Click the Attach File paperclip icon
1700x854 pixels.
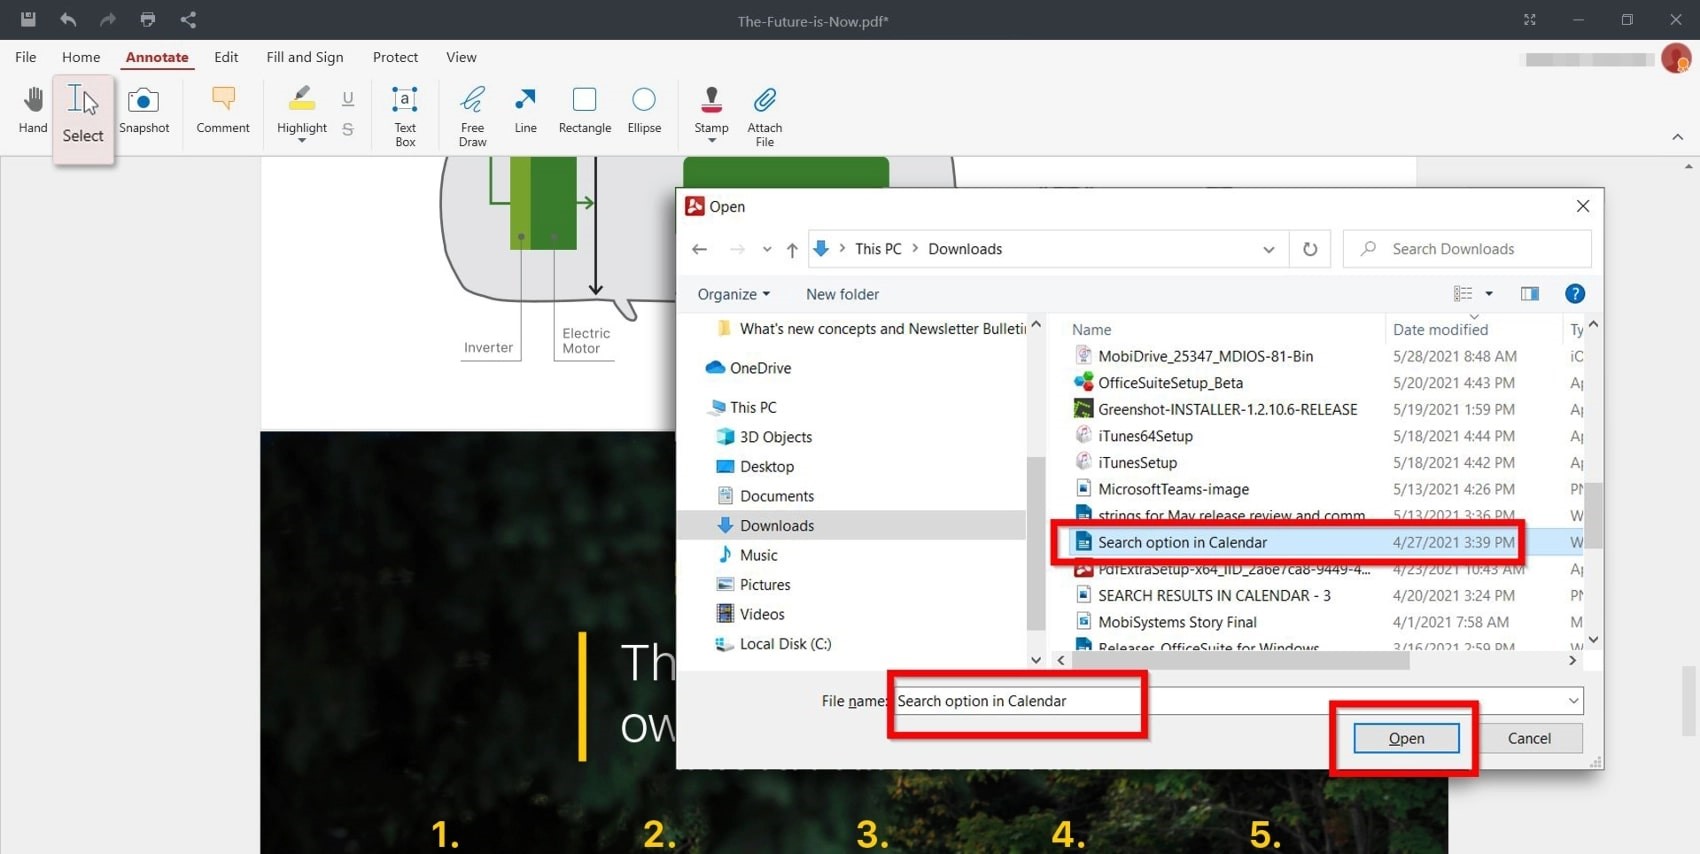click(x=764, y=113)
